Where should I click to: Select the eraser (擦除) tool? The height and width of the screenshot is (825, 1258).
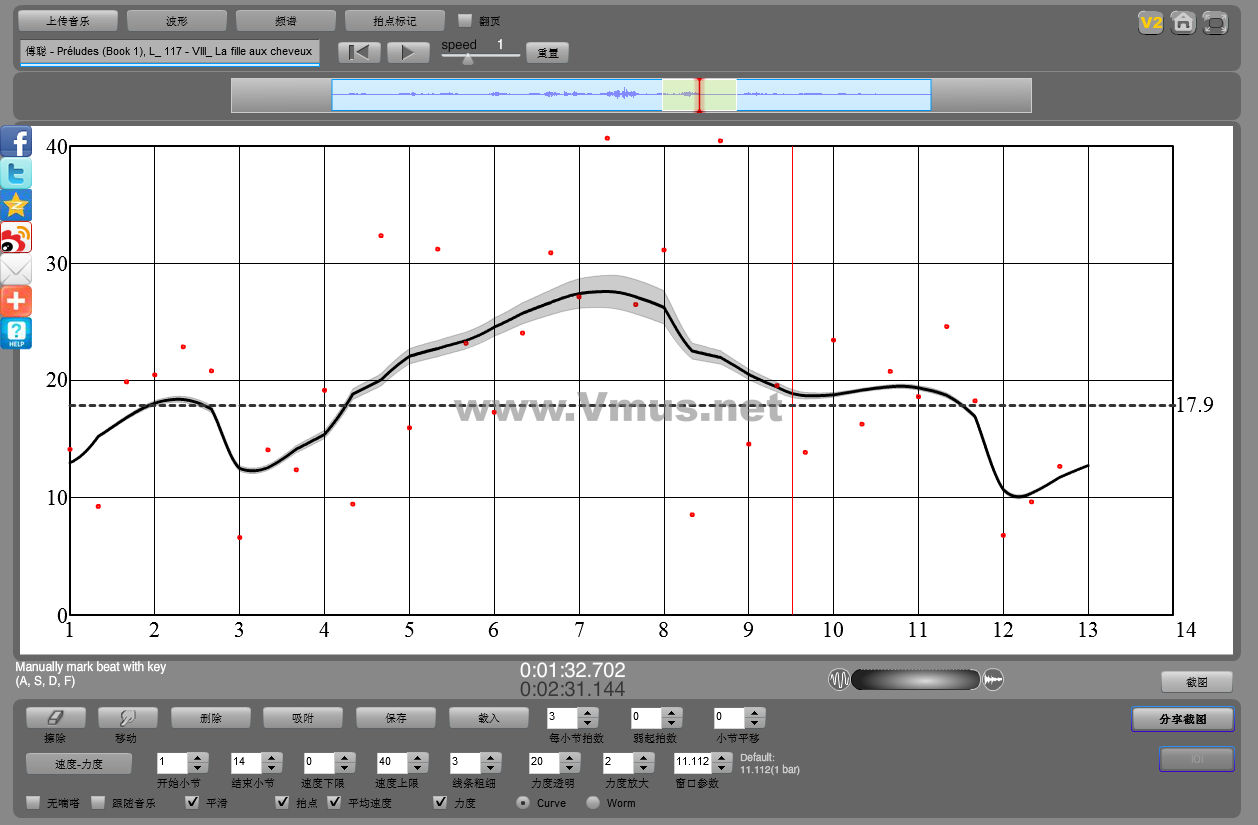pos(56,717)
